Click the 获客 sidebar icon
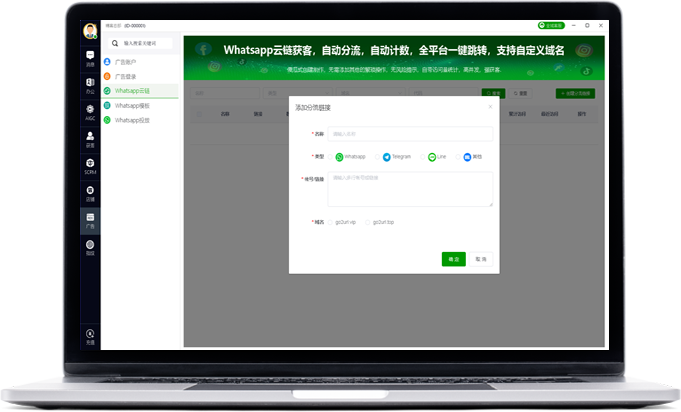The height and width of the screenshot is (412, 681). pos(90,138)
